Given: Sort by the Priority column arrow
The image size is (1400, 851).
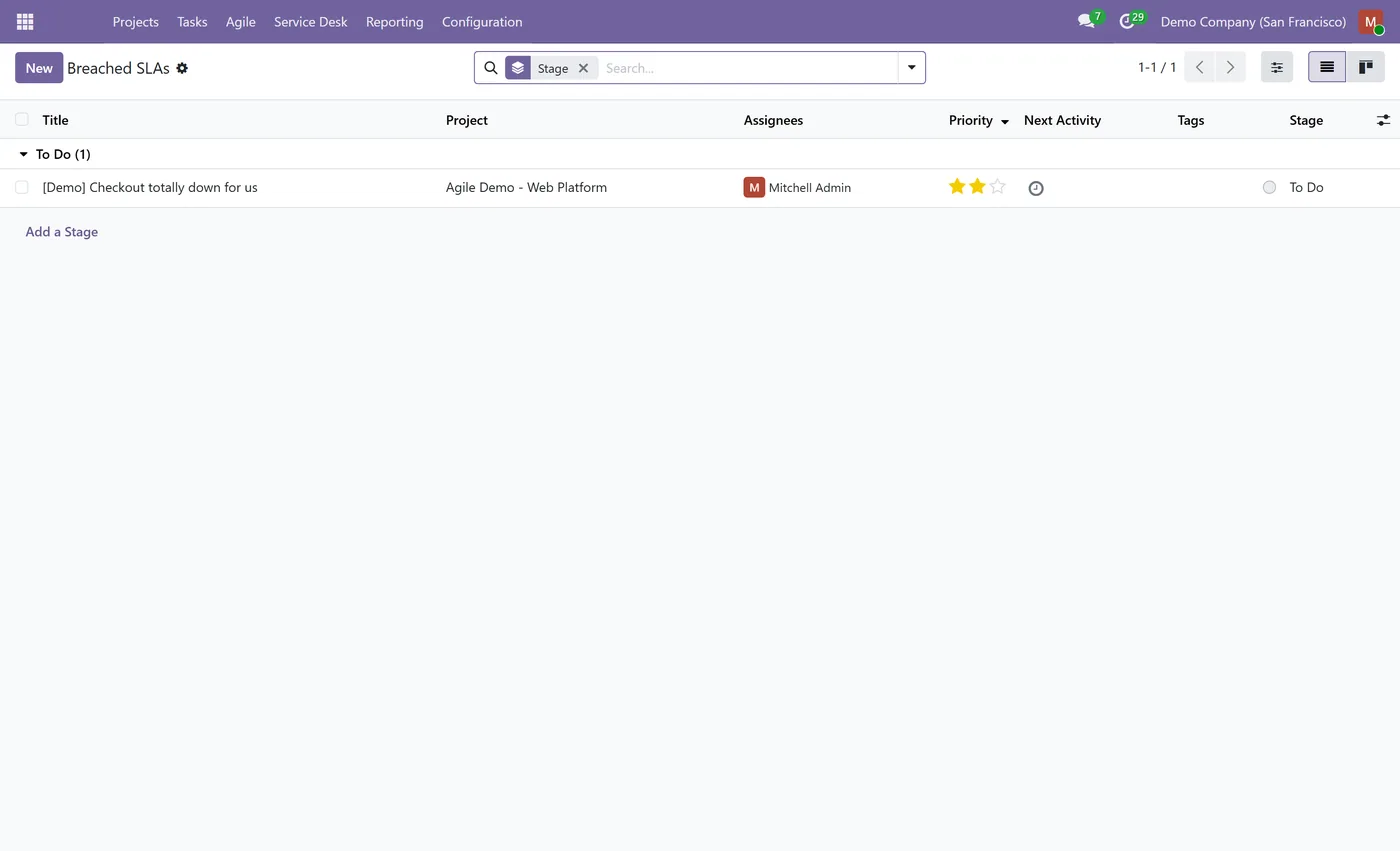Looking at the screenshot, I should (1004, 121).
